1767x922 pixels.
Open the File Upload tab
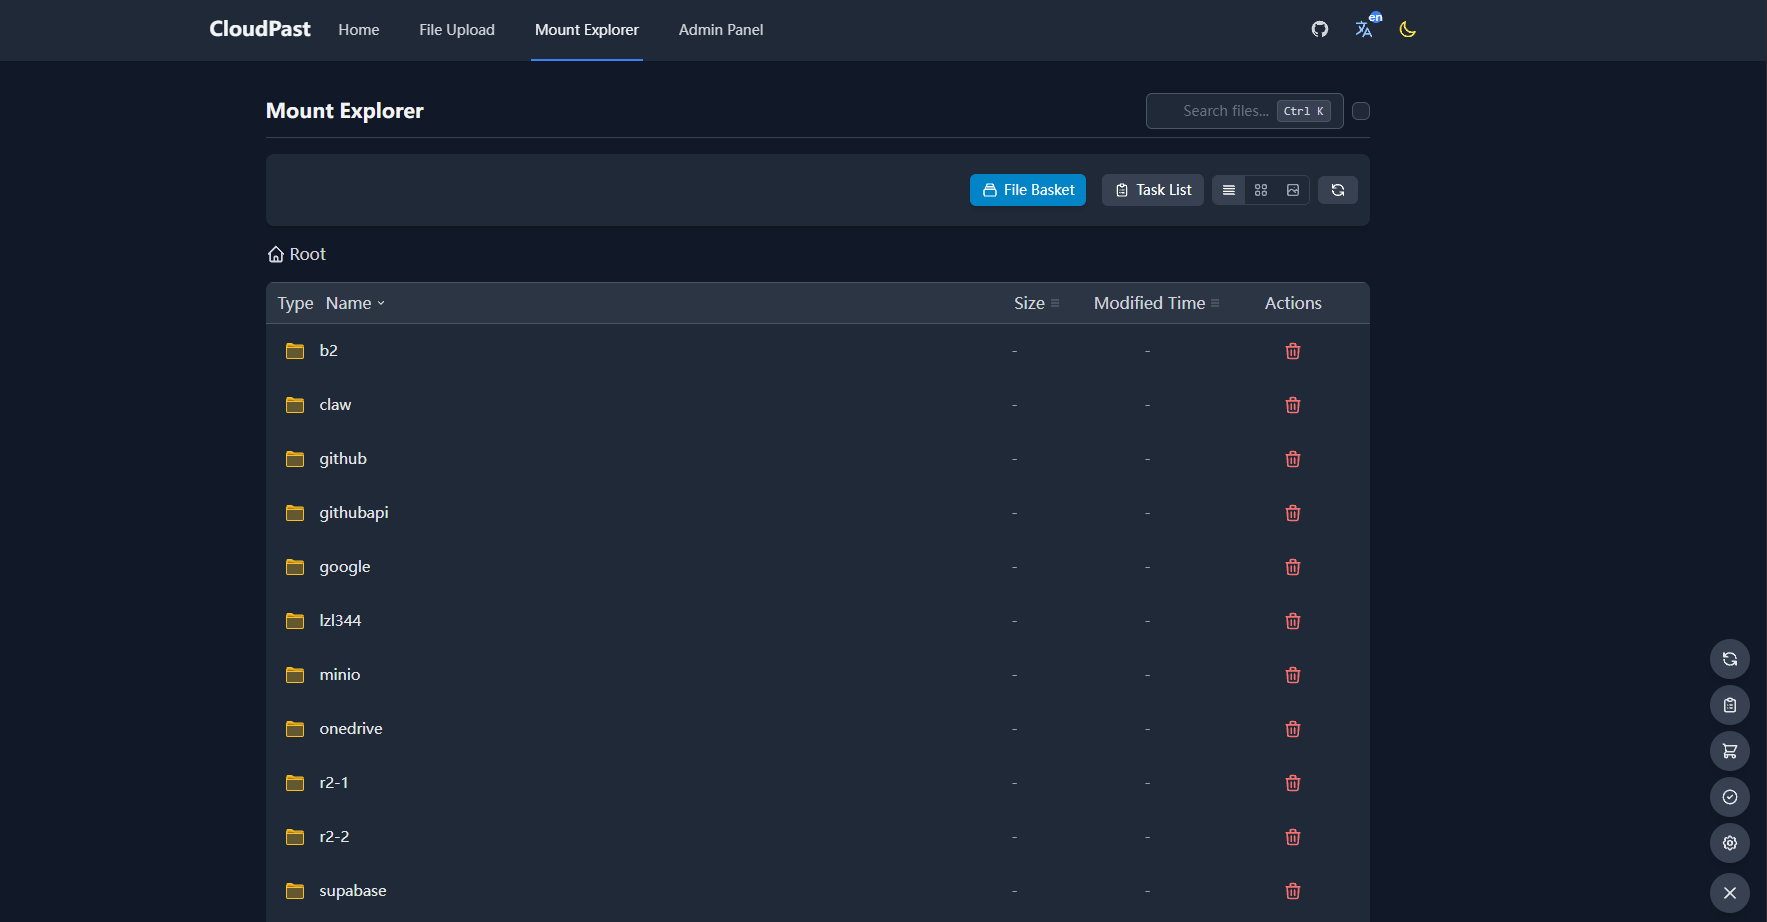pyautogui.click(x=457, y=30)
